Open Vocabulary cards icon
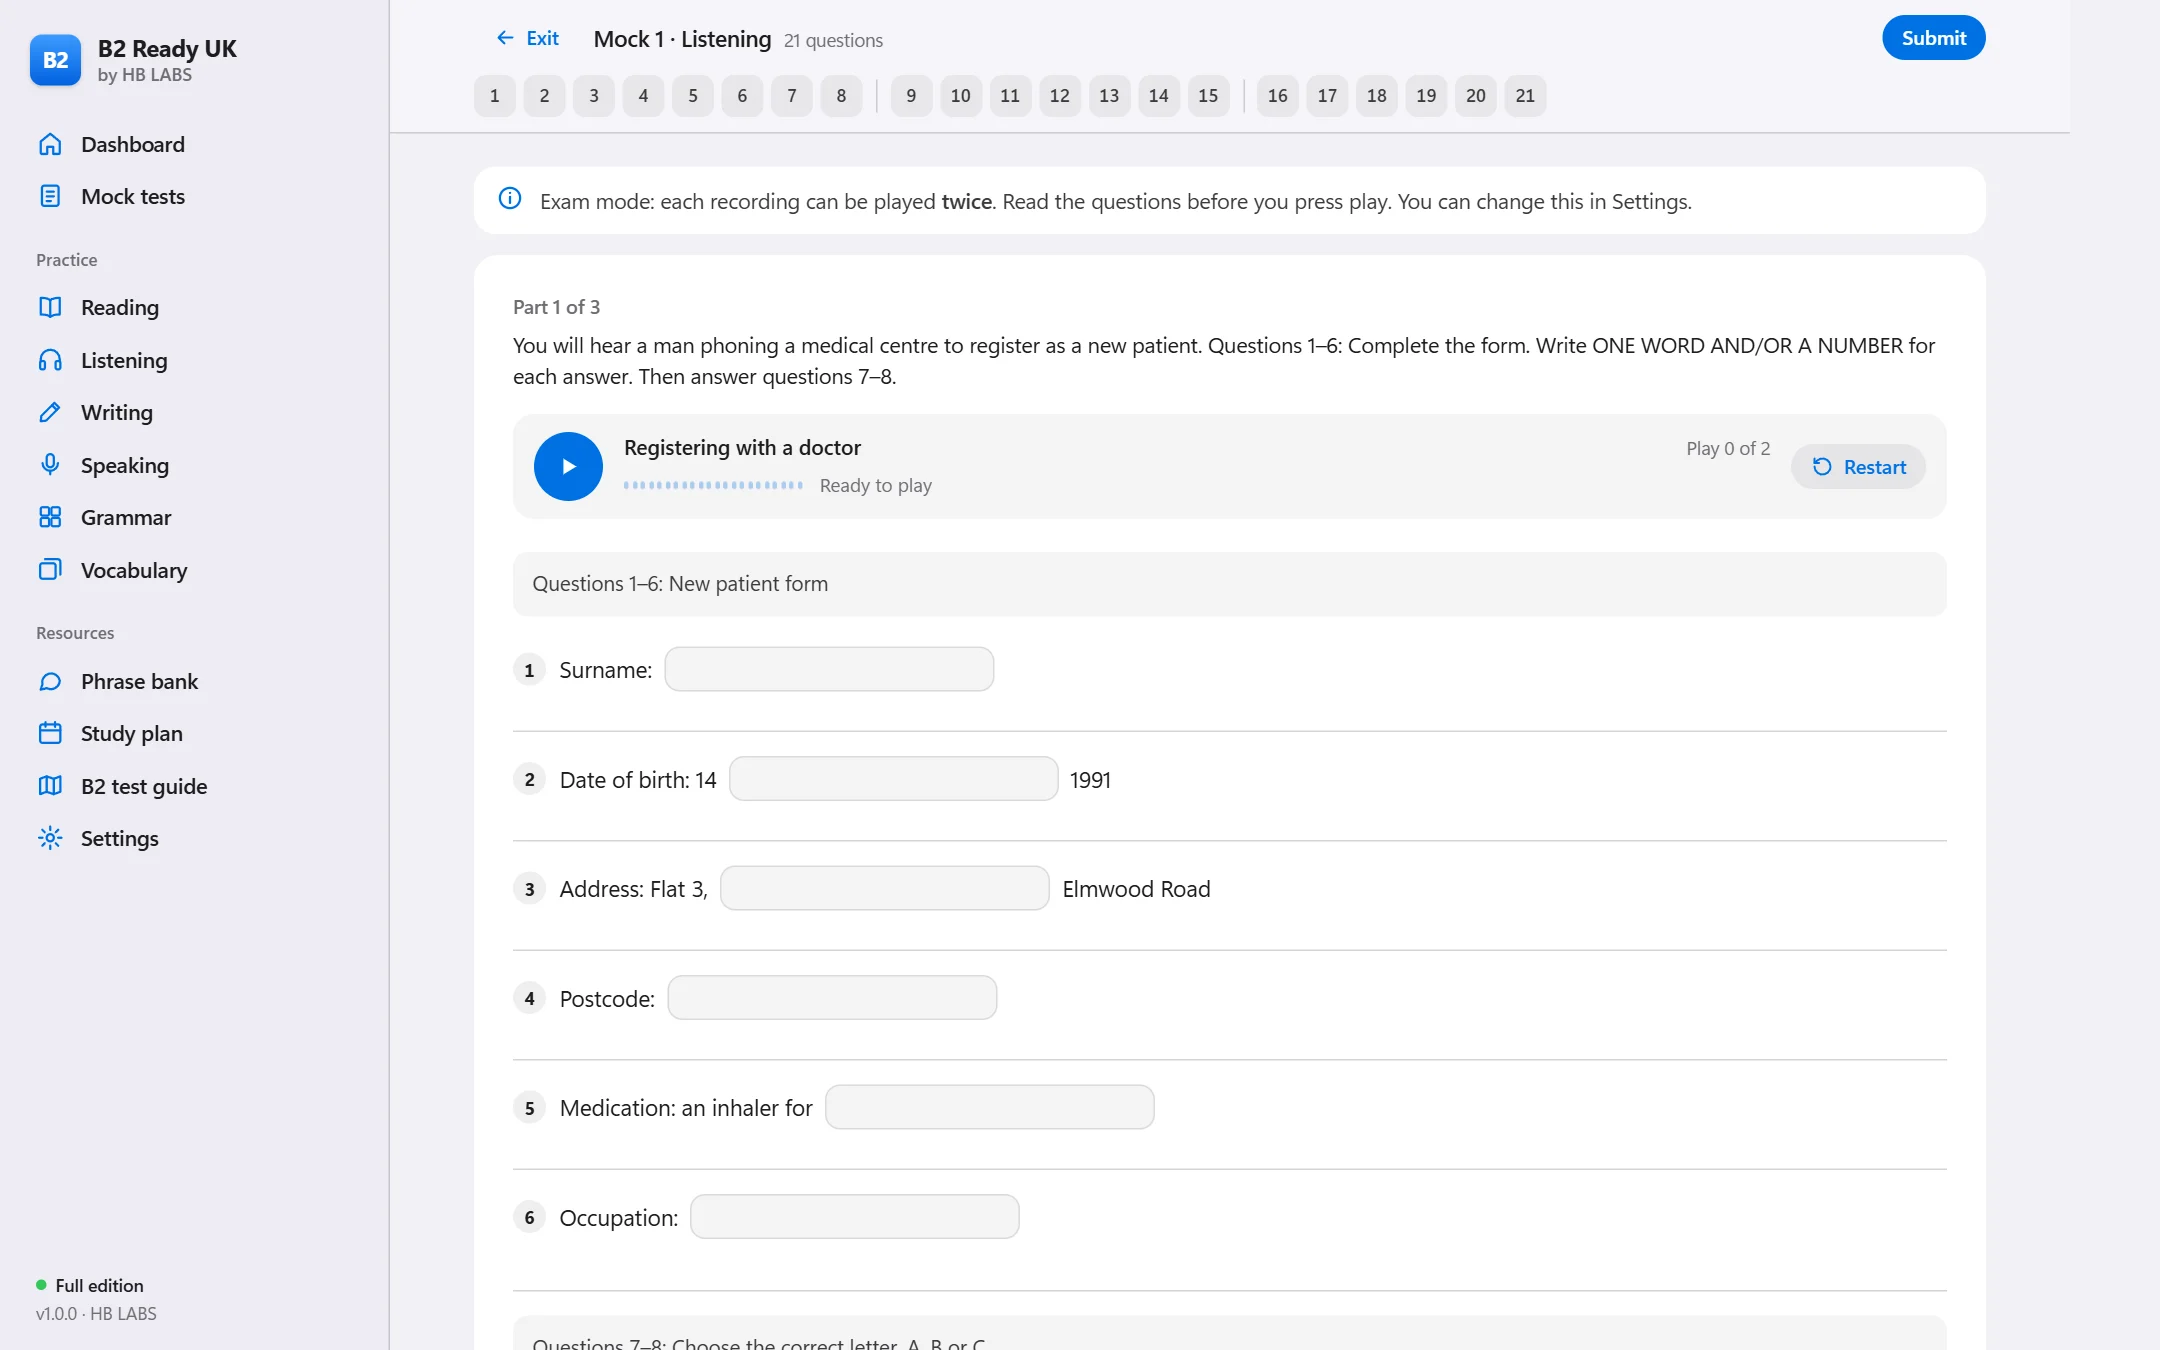The image size is (2160, 1350). tap(50, 570)
